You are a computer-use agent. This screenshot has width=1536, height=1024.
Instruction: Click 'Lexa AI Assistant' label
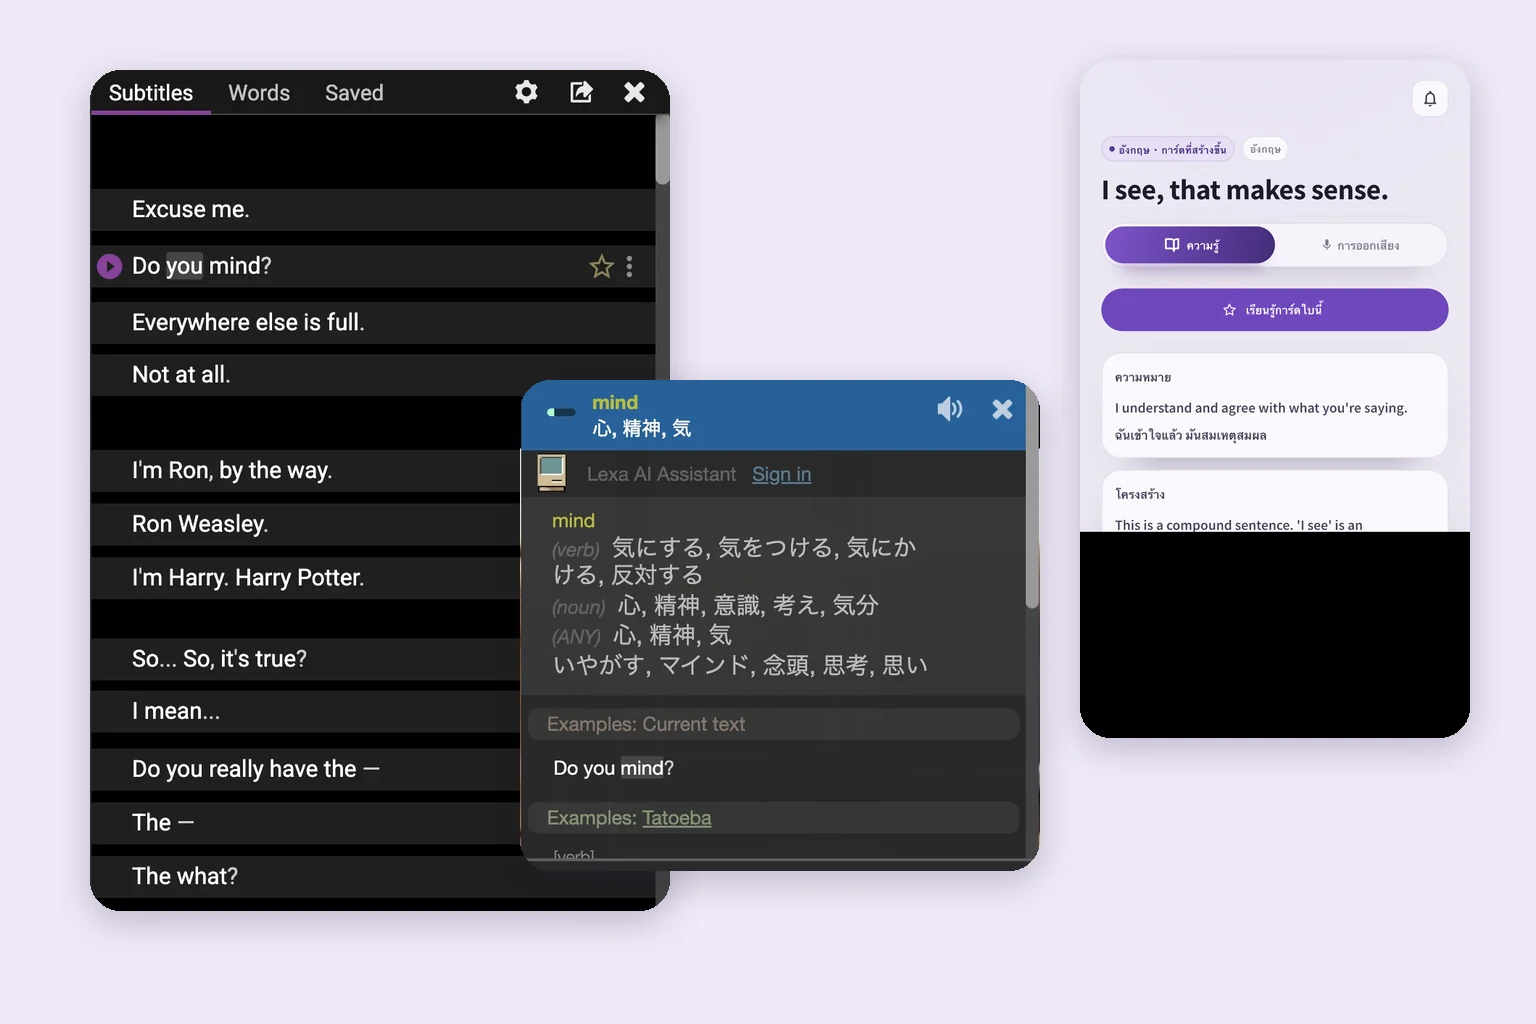pos(661,474)
